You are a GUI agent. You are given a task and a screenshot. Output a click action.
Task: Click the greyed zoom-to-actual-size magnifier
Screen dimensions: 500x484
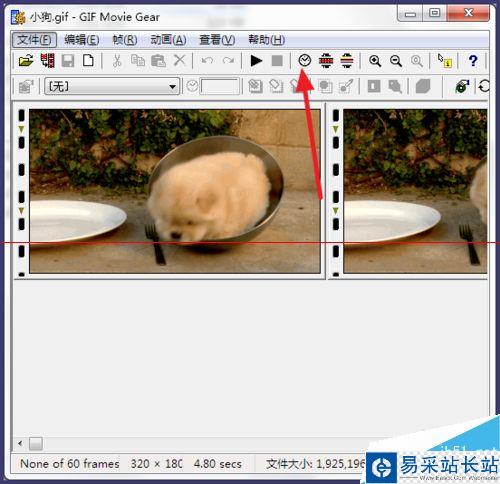417,61
